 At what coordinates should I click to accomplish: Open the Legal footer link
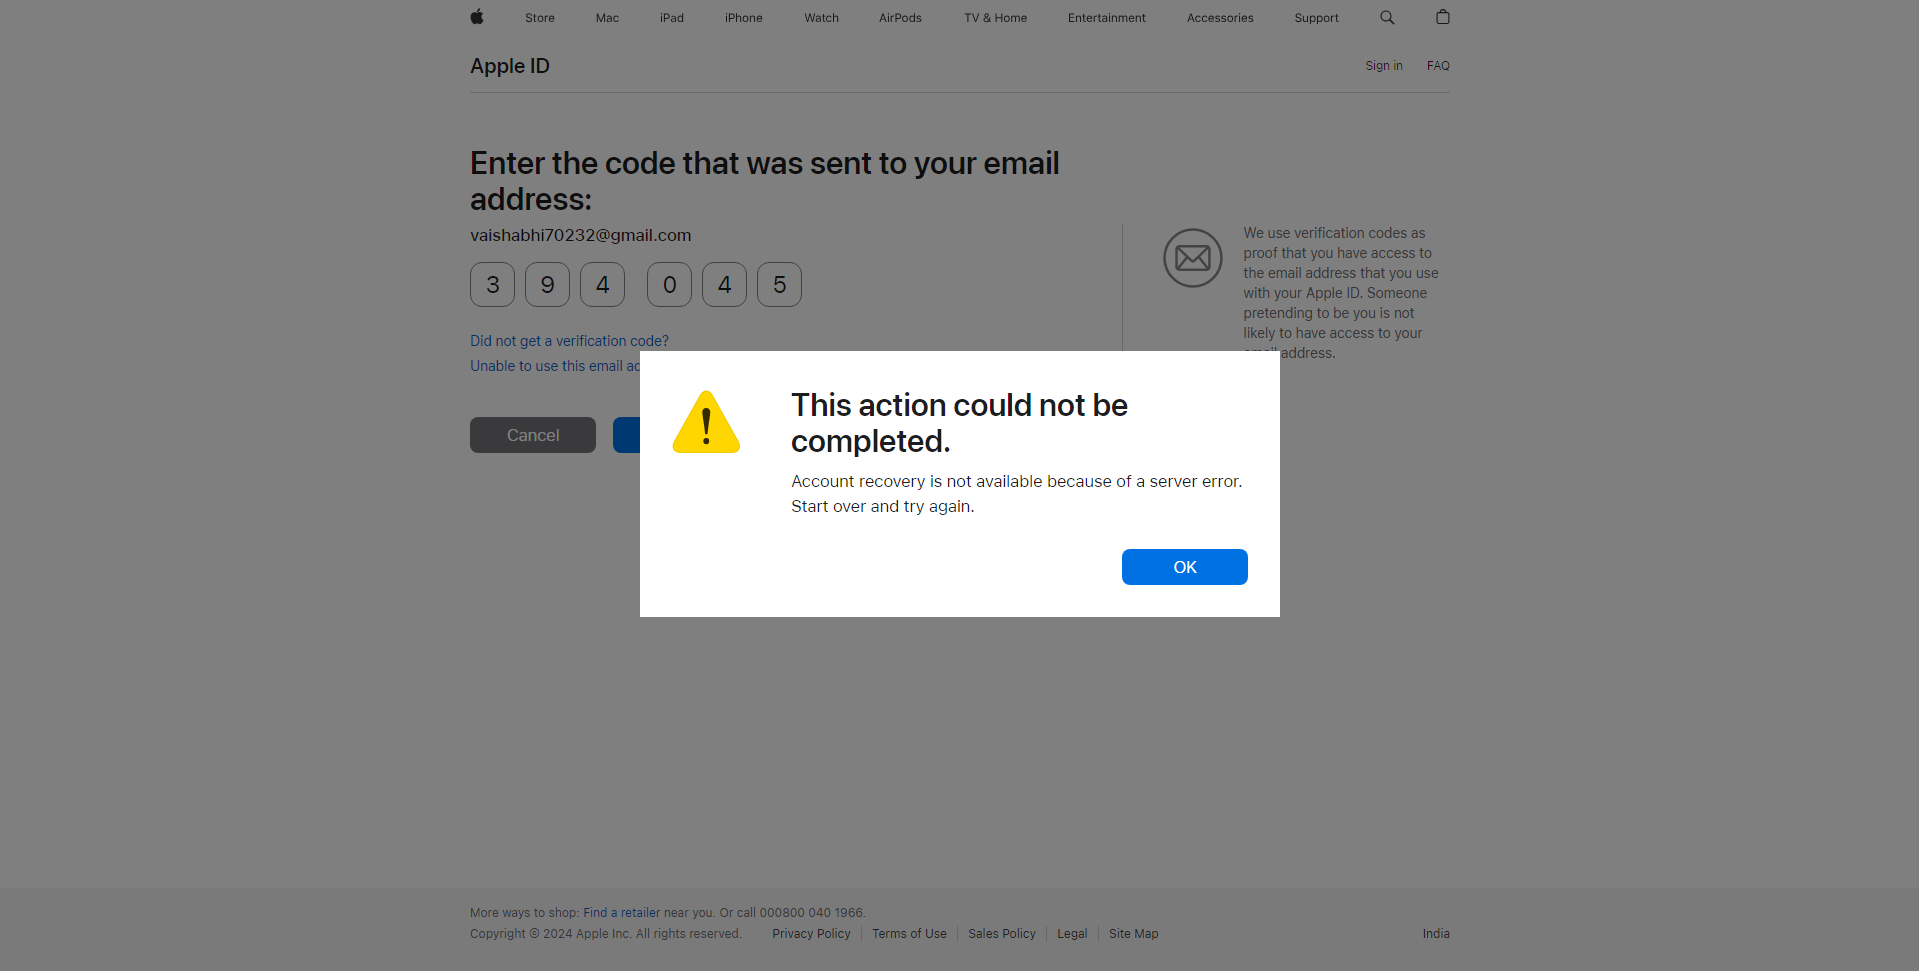pyautogui.click(x=1072, y=934)
